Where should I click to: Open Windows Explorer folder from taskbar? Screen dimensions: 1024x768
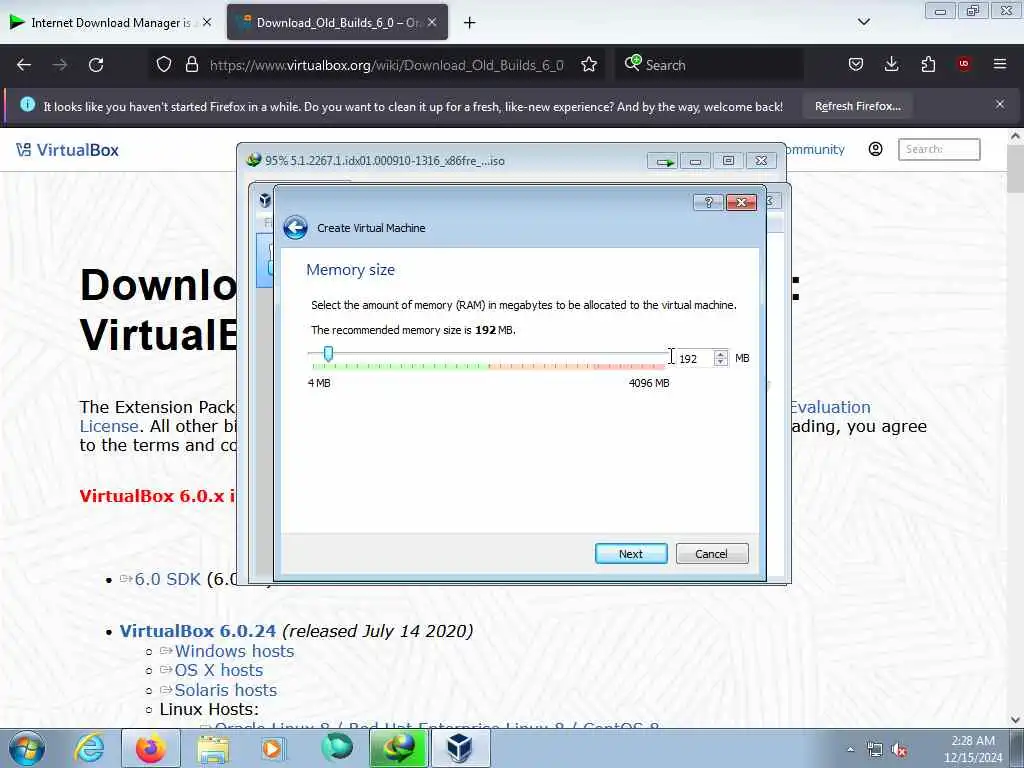[213, 748]
